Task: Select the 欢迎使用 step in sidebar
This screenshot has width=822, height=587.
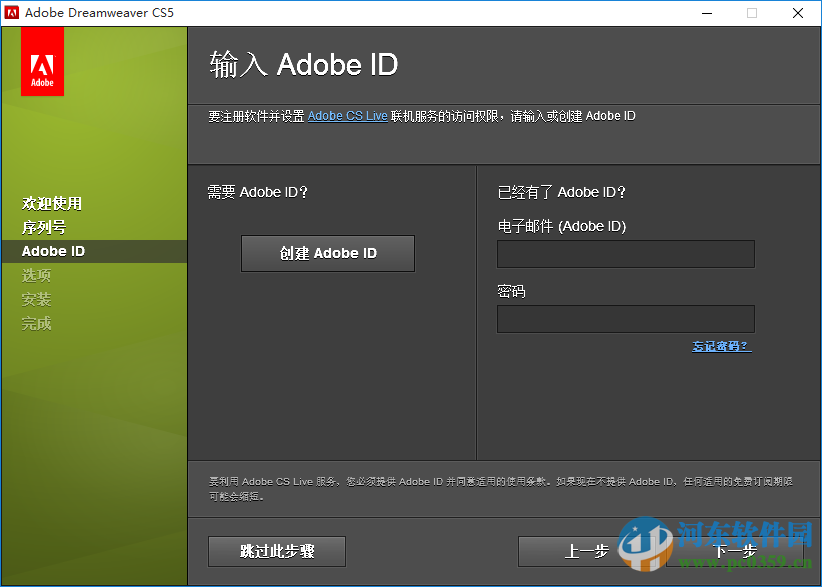Action: pos(51,203)
